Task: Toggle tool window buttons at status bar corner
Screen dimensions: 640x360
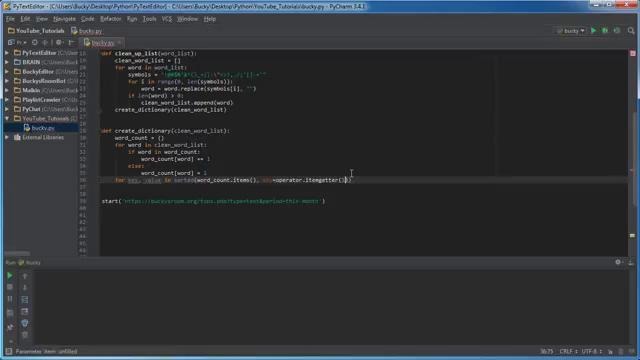Action: [9, 351]
